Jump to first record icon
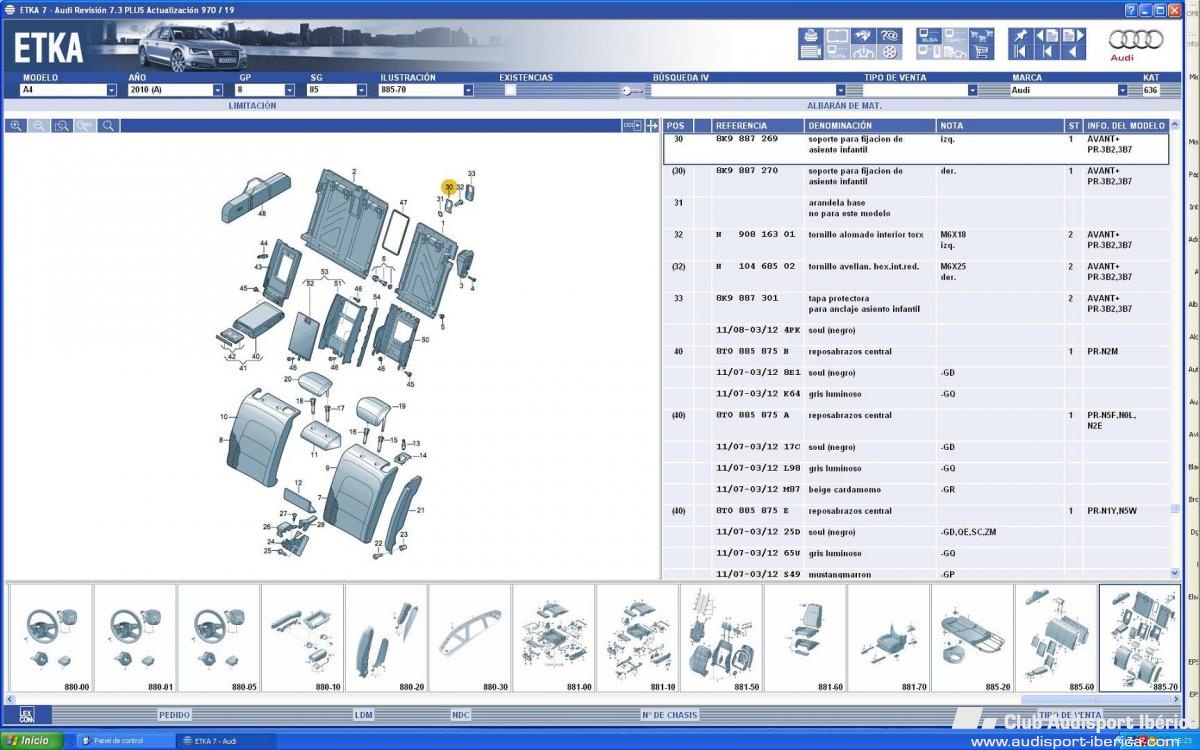Viewport: 1200px width, 750px height. 1021,52
